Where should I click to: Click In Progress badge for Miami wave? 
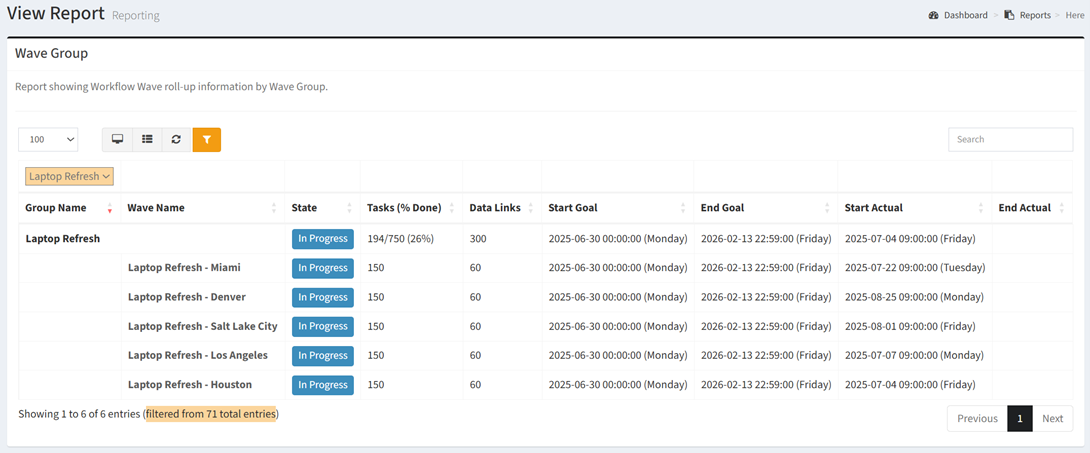tap(322, 268)
